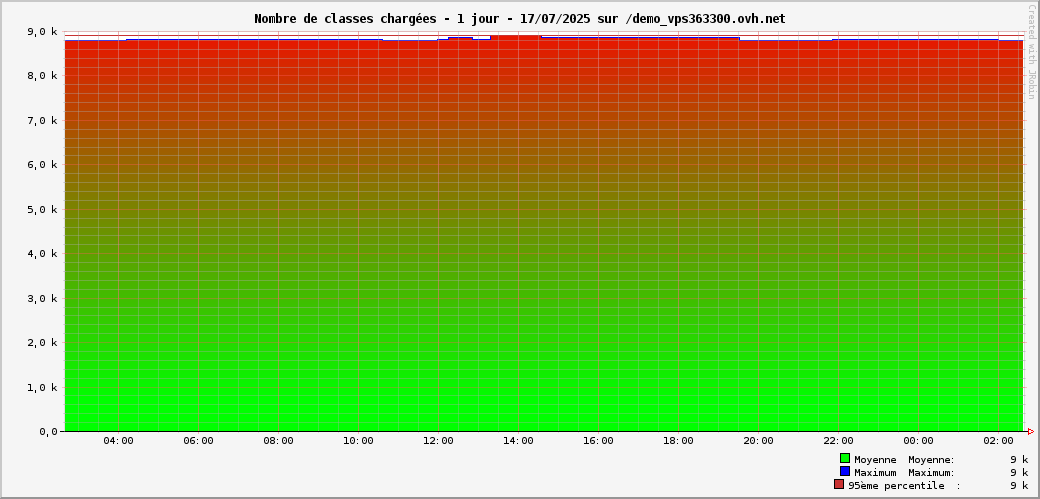1040x499 pixels.
Task: Click the red 95ème percentile legend swatch
Action: coord(839,484)
